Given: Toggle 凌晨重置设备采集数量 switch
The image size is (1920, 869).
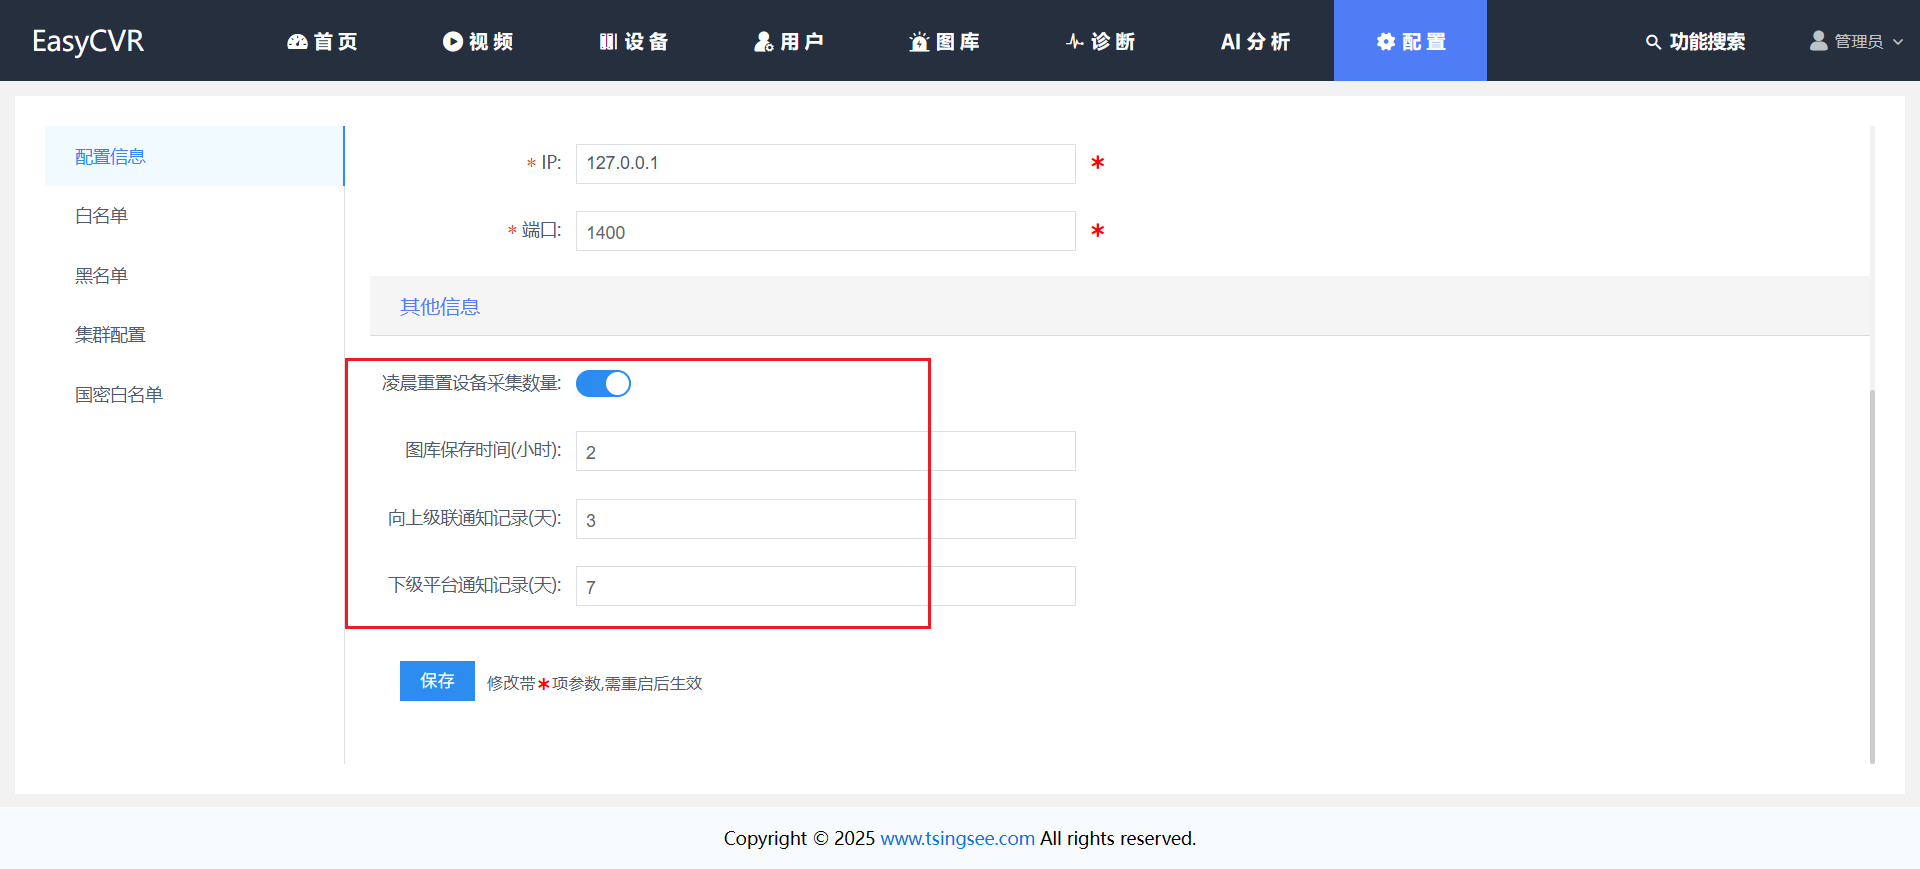Looking at the screenshot, I should 603,383.
